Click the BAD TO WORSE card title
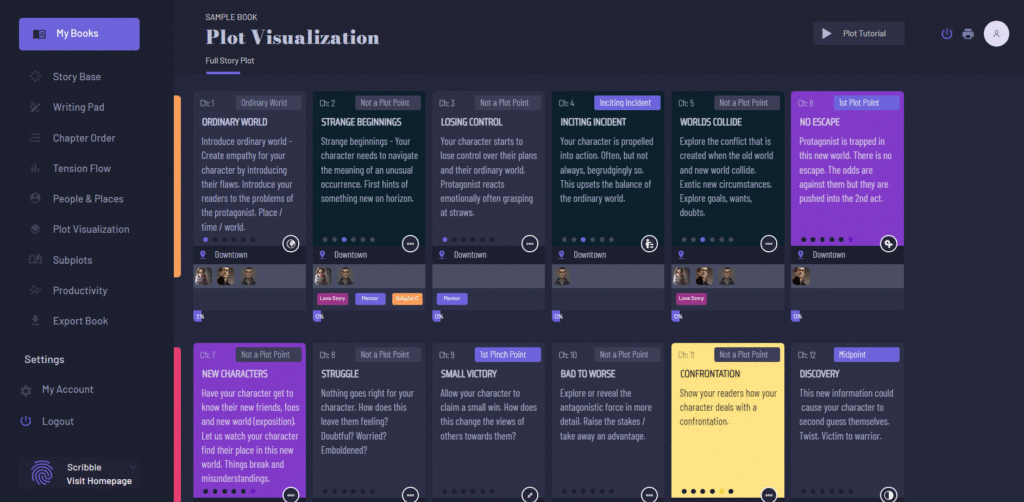 [590, 374]
